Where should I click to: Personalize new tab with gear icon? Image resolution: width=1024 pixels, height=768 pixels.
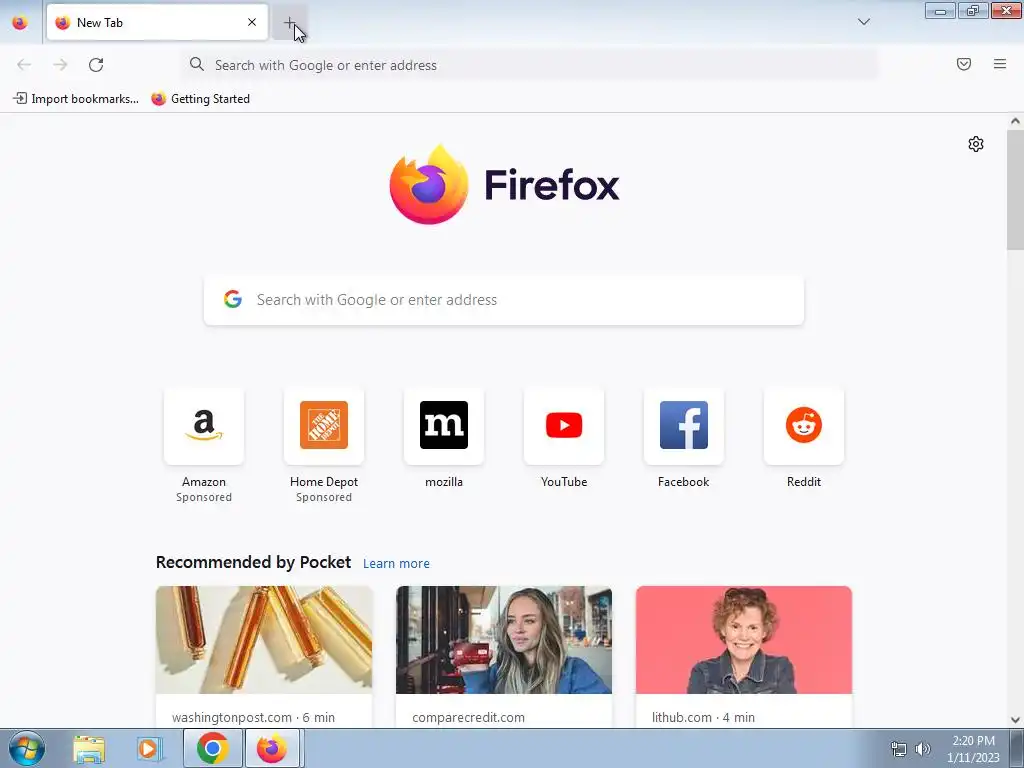(976, 144)
